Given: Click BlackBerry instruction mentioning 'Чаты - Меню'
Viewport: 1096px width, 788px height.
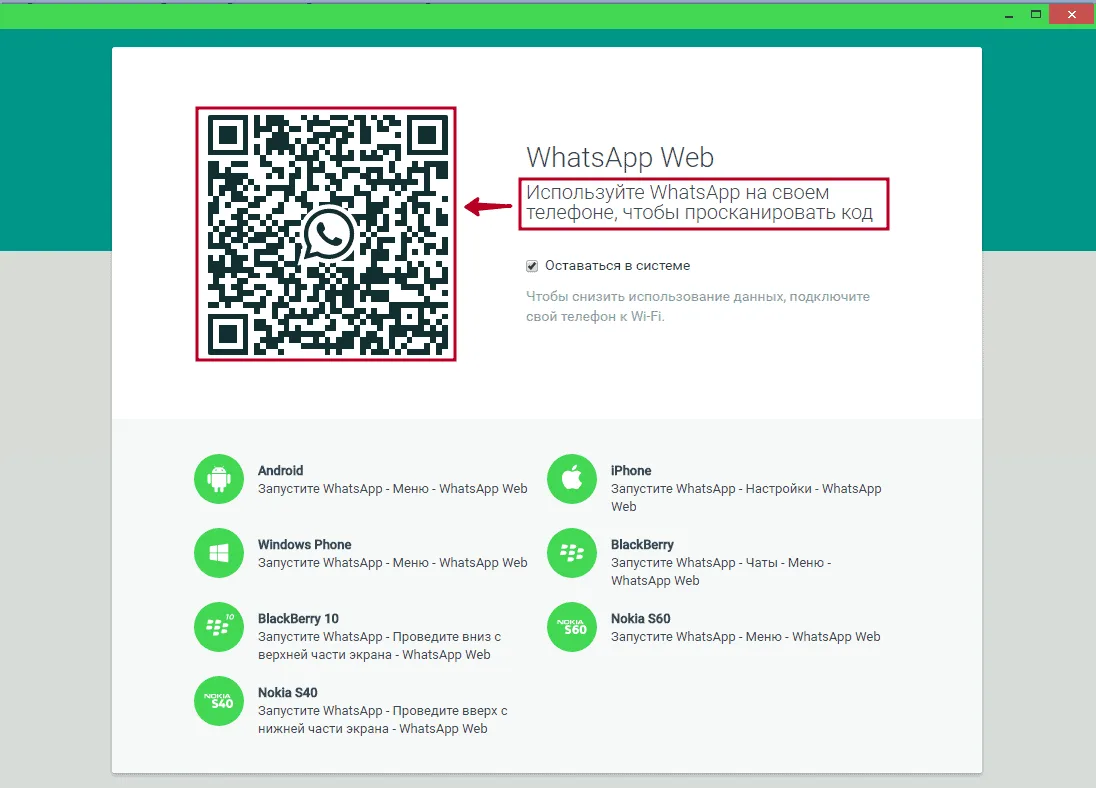Looking at the screenshot, I should 721,571.
